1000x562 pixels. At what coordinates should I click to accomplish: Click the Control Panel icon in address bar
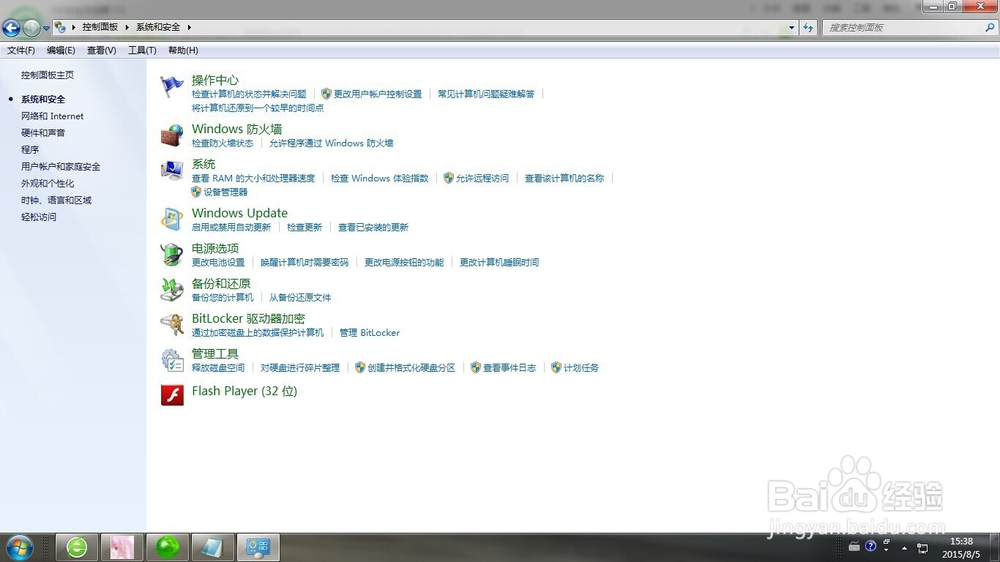click(60, 27)
